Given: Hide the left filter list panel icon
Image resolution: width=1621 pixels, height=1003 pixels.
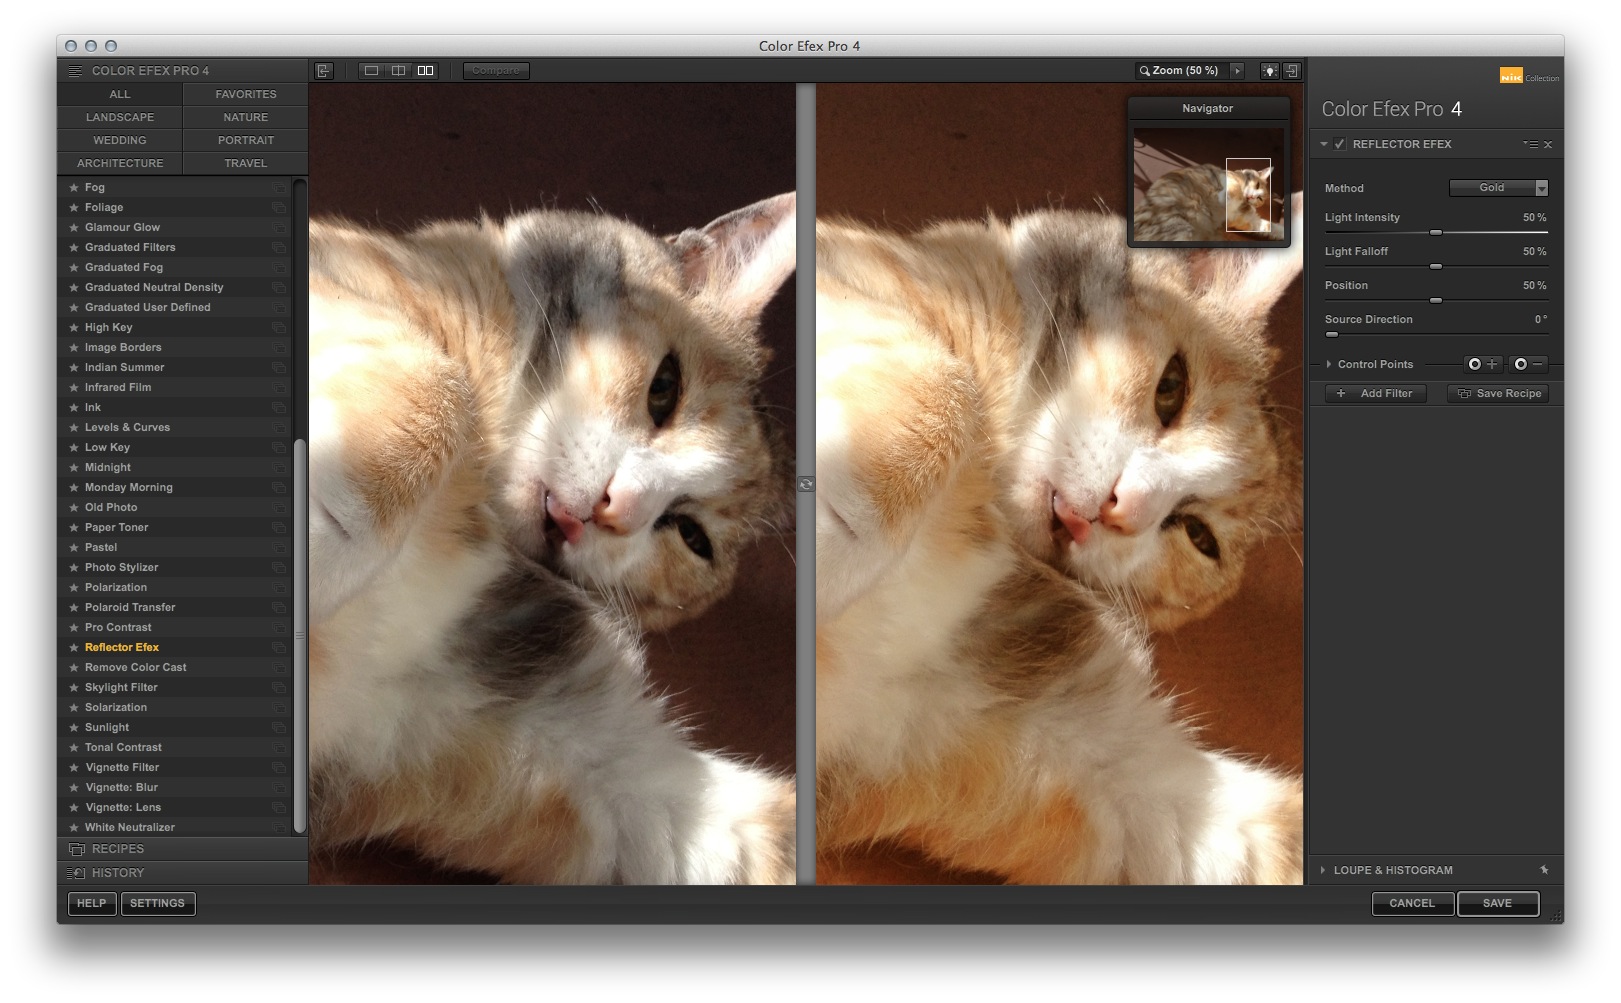Looking at the screenshot, I should [x=323, y=71].
